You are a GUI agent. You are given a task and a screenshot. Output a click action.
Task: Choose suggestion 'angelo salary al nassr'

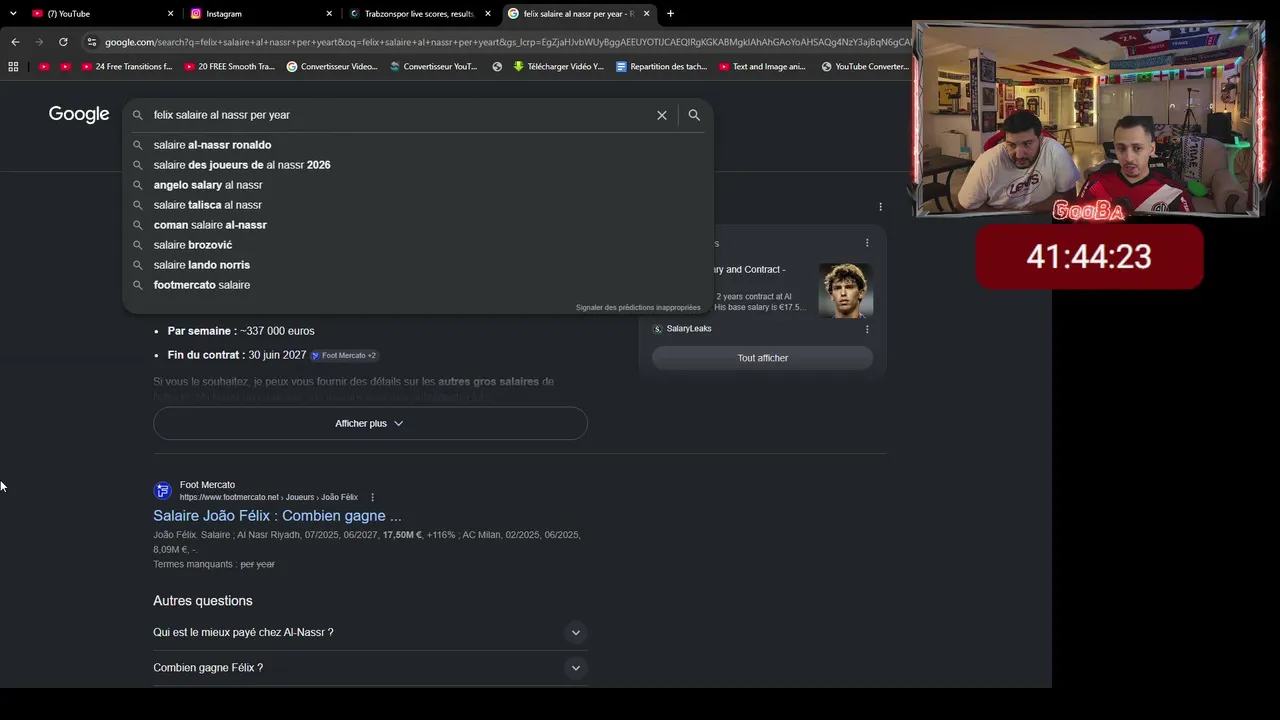pyautogui.click(x=418, y=185)
